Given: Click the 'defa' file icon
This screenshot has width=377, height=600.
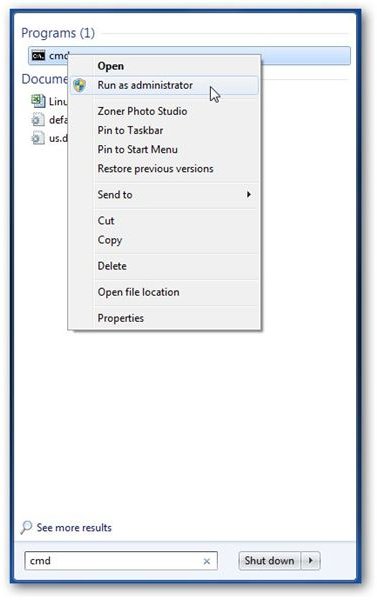Looking at the screenshot, I should [38, 120].
